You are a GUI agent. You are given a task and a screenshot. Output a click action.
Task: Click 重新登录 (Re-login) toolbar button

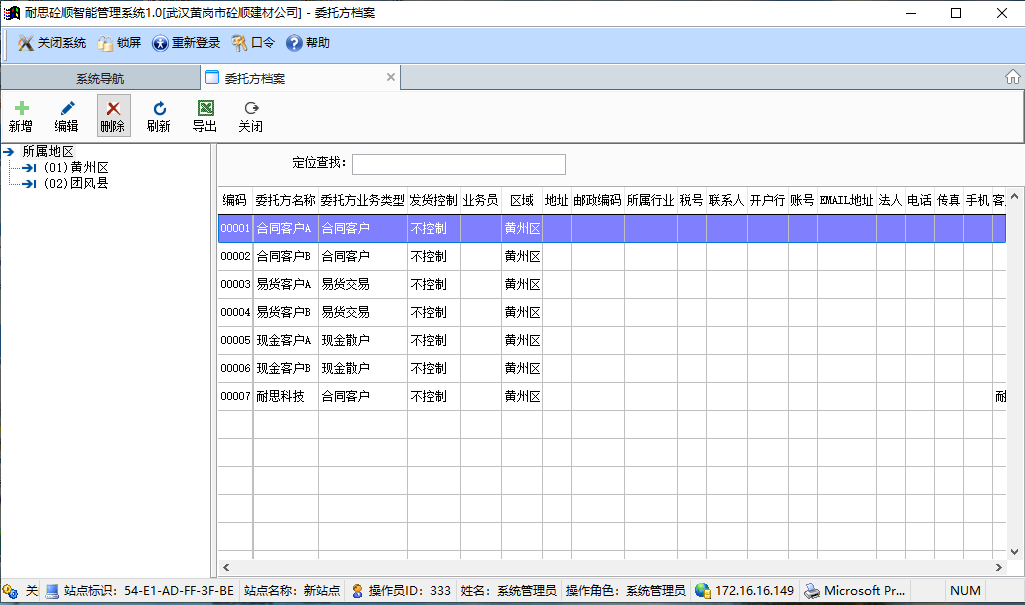186,43
